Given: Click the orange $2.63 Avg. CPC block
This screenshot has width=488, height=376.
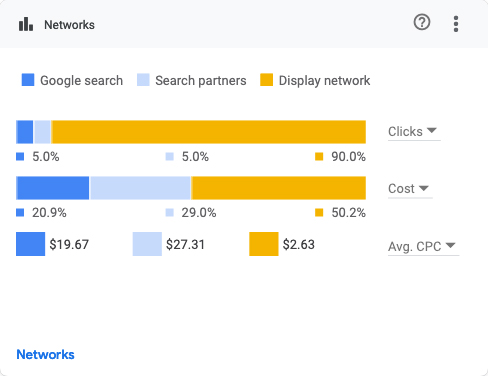Looking at the screenshot, I should (264, 244).
